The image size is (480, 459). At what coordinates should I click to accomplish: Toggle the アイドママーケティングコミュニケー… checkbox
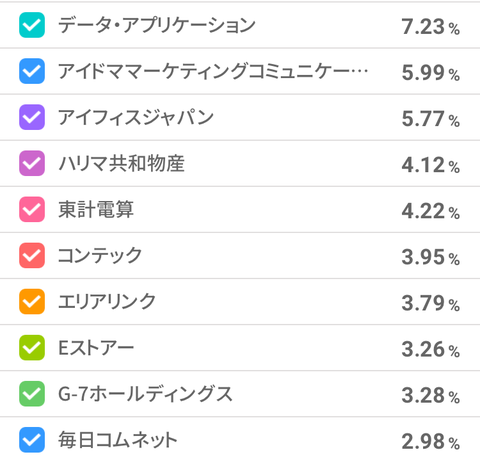coord(32,71)
